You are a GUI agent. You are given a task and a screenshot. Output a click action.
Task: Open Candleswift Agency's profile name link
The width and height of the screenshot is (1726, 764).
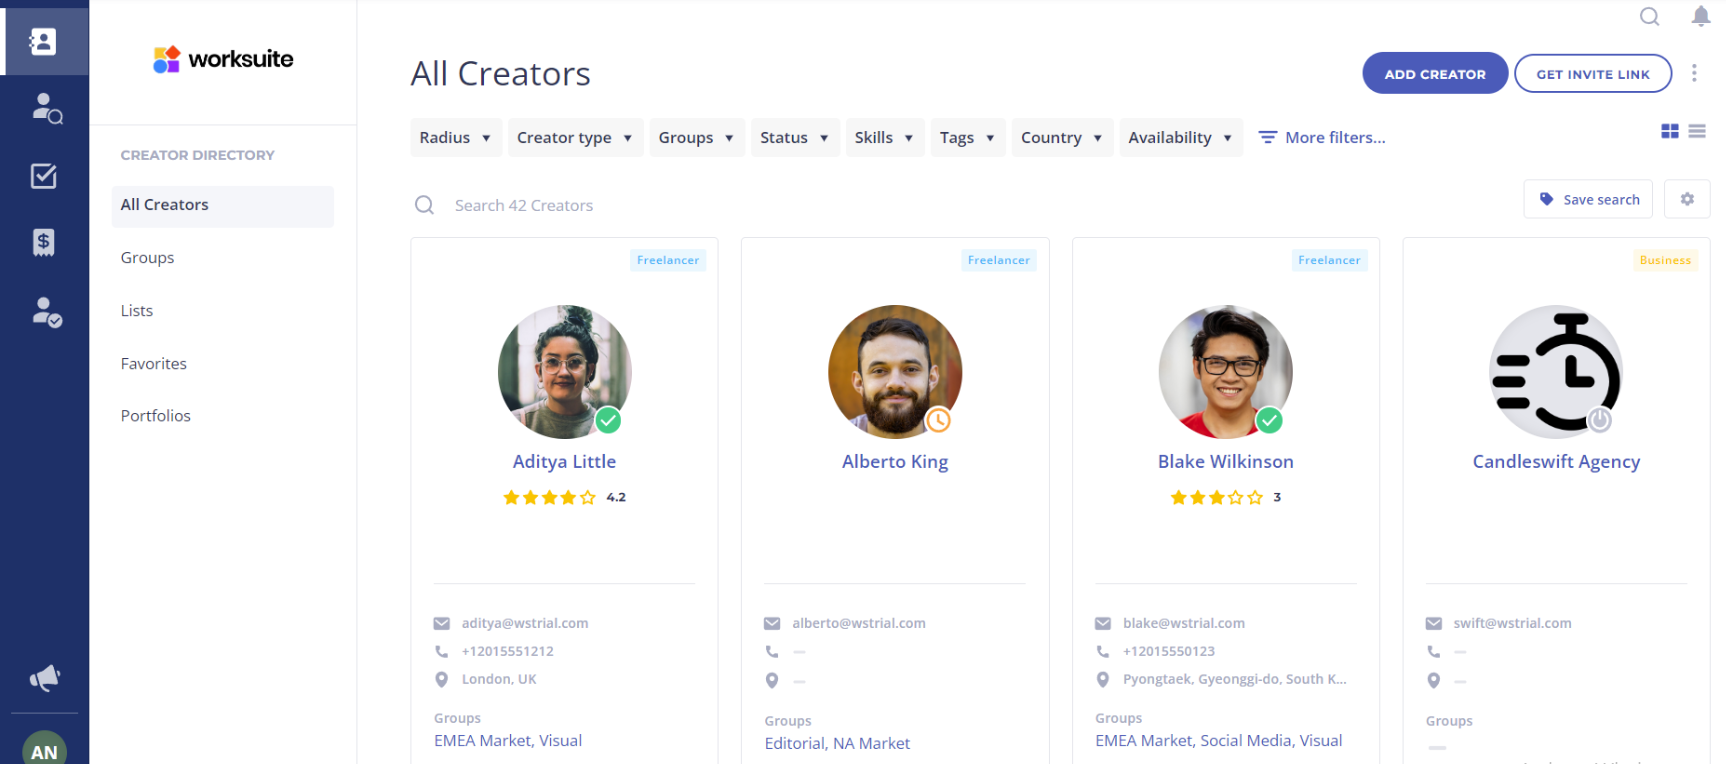(x=1556, y=462)
